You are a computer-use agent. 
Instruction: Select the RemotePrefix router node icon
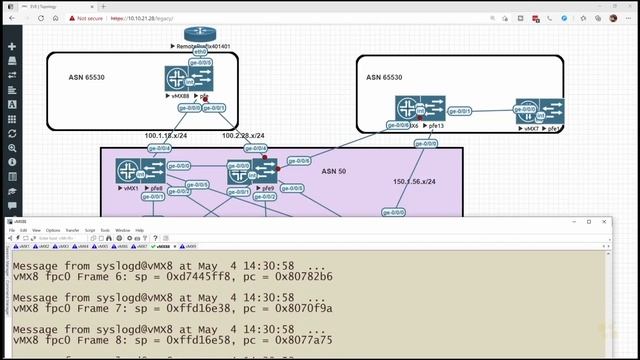pyautogui.click(x=200, y=34)
